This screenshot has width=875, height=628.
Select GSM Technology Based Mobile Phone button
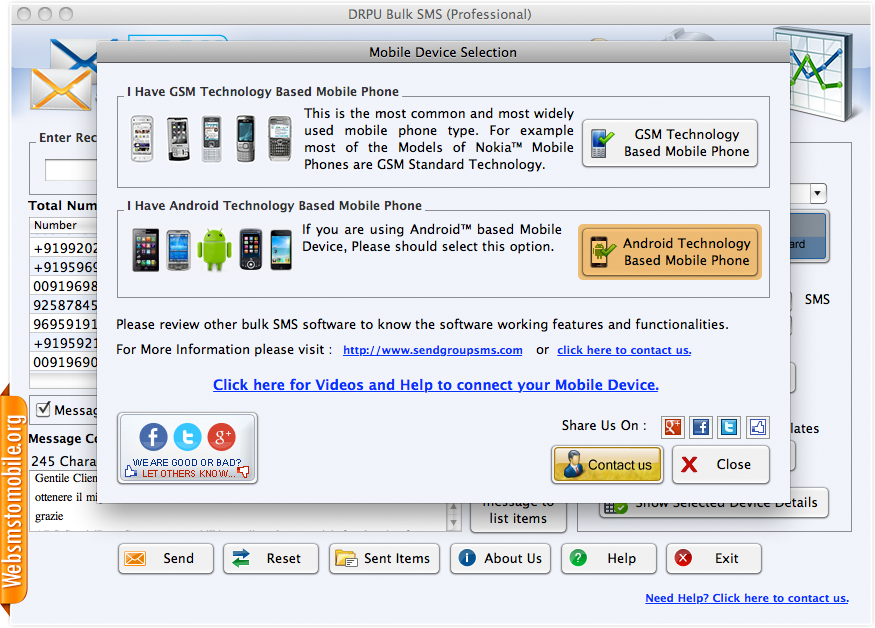(x=670, y=143)
